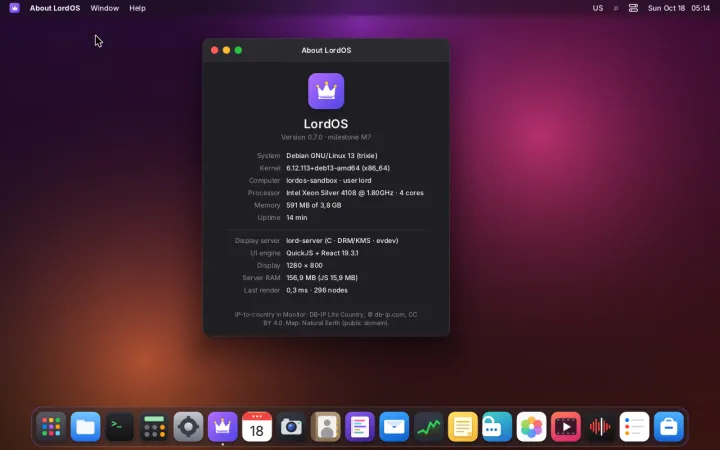Viewport: 720px width, 450px height.
Task: Open the About LordOS menu
Action: [x=55, y=8]
